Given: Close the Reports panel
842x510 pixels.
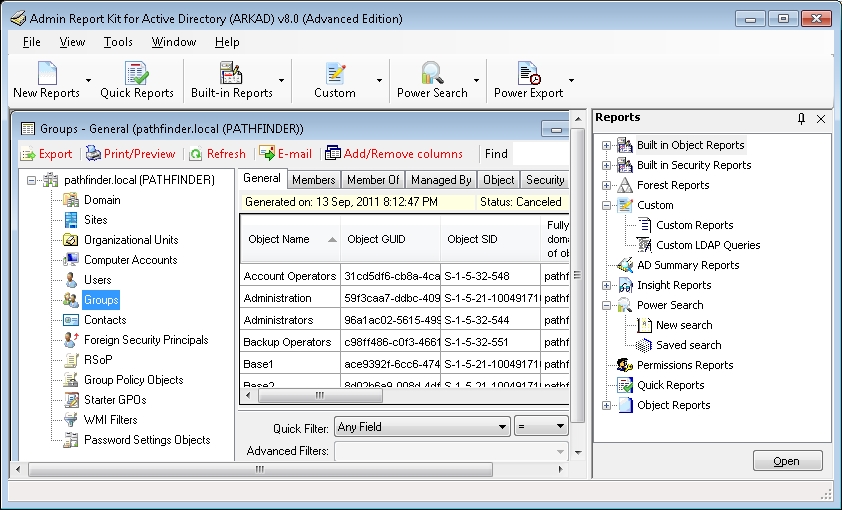Looking at the screenshot, I should tap(821, 119).
